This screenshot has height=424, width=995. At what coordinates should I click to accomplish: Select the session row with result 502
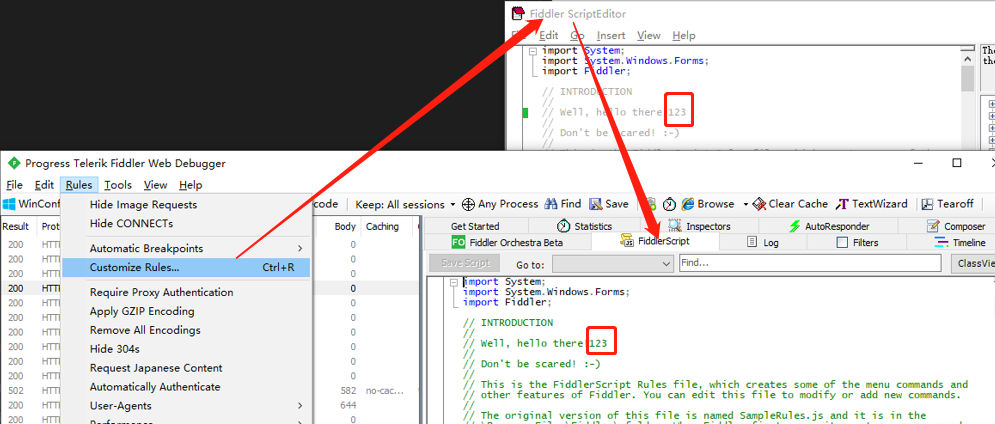pyautogui.click(x=209, y=390)
